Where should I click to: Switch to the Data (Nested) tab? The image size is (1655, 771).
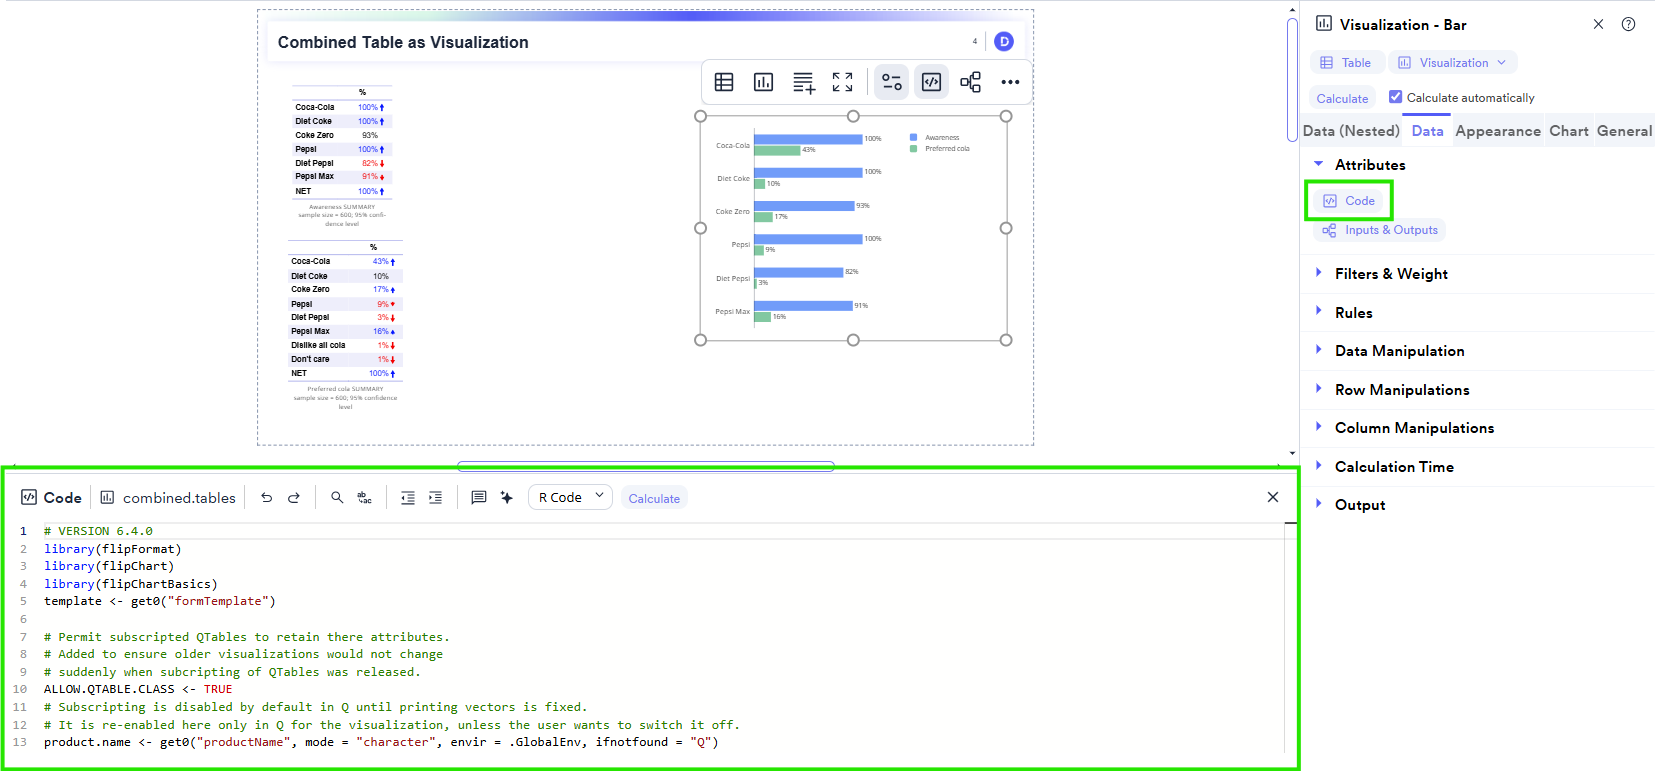point(1351,131)
